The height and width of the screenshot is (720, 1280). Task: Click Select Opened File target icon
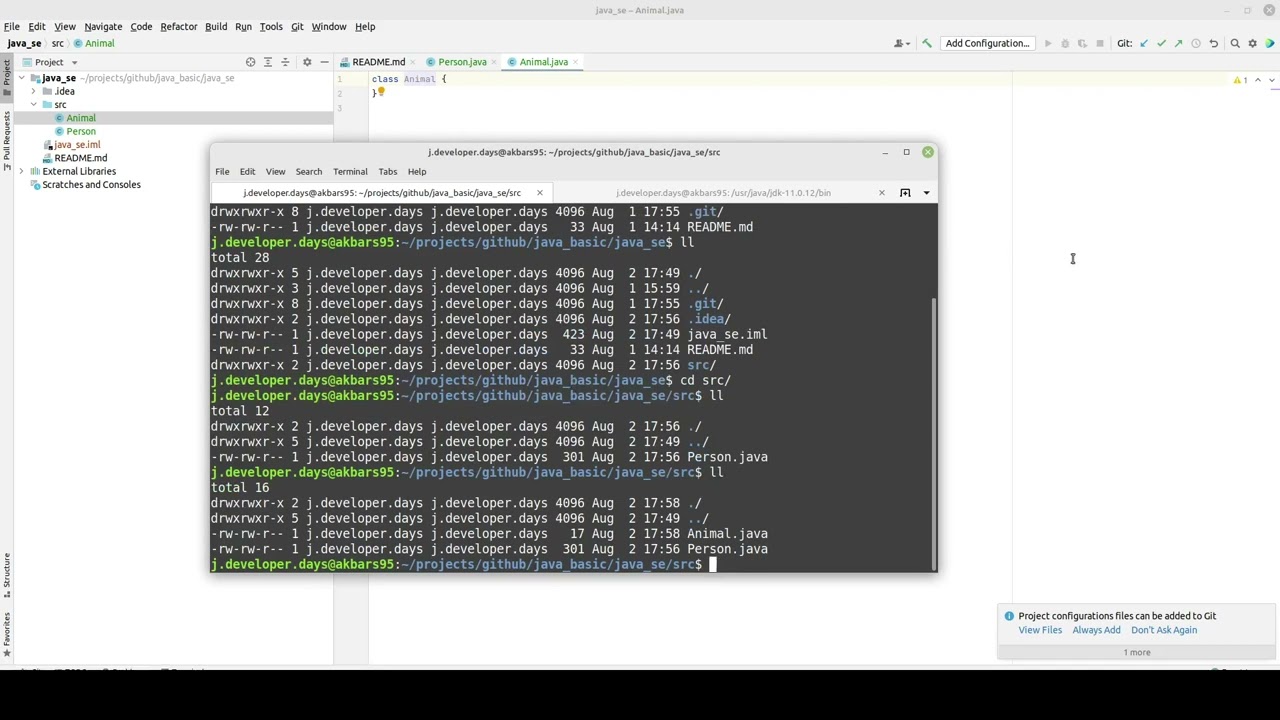[x=251, y=62]
